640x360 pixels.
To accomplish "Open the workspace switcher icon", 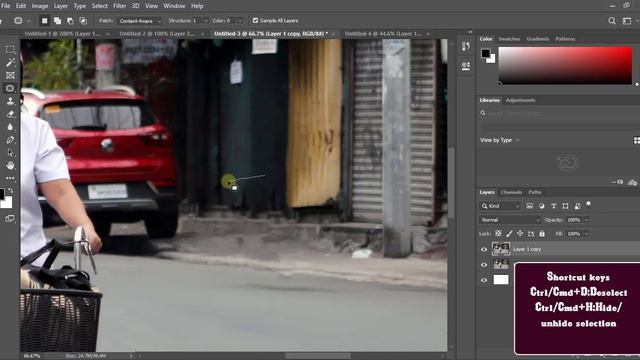I will point(627,21).
